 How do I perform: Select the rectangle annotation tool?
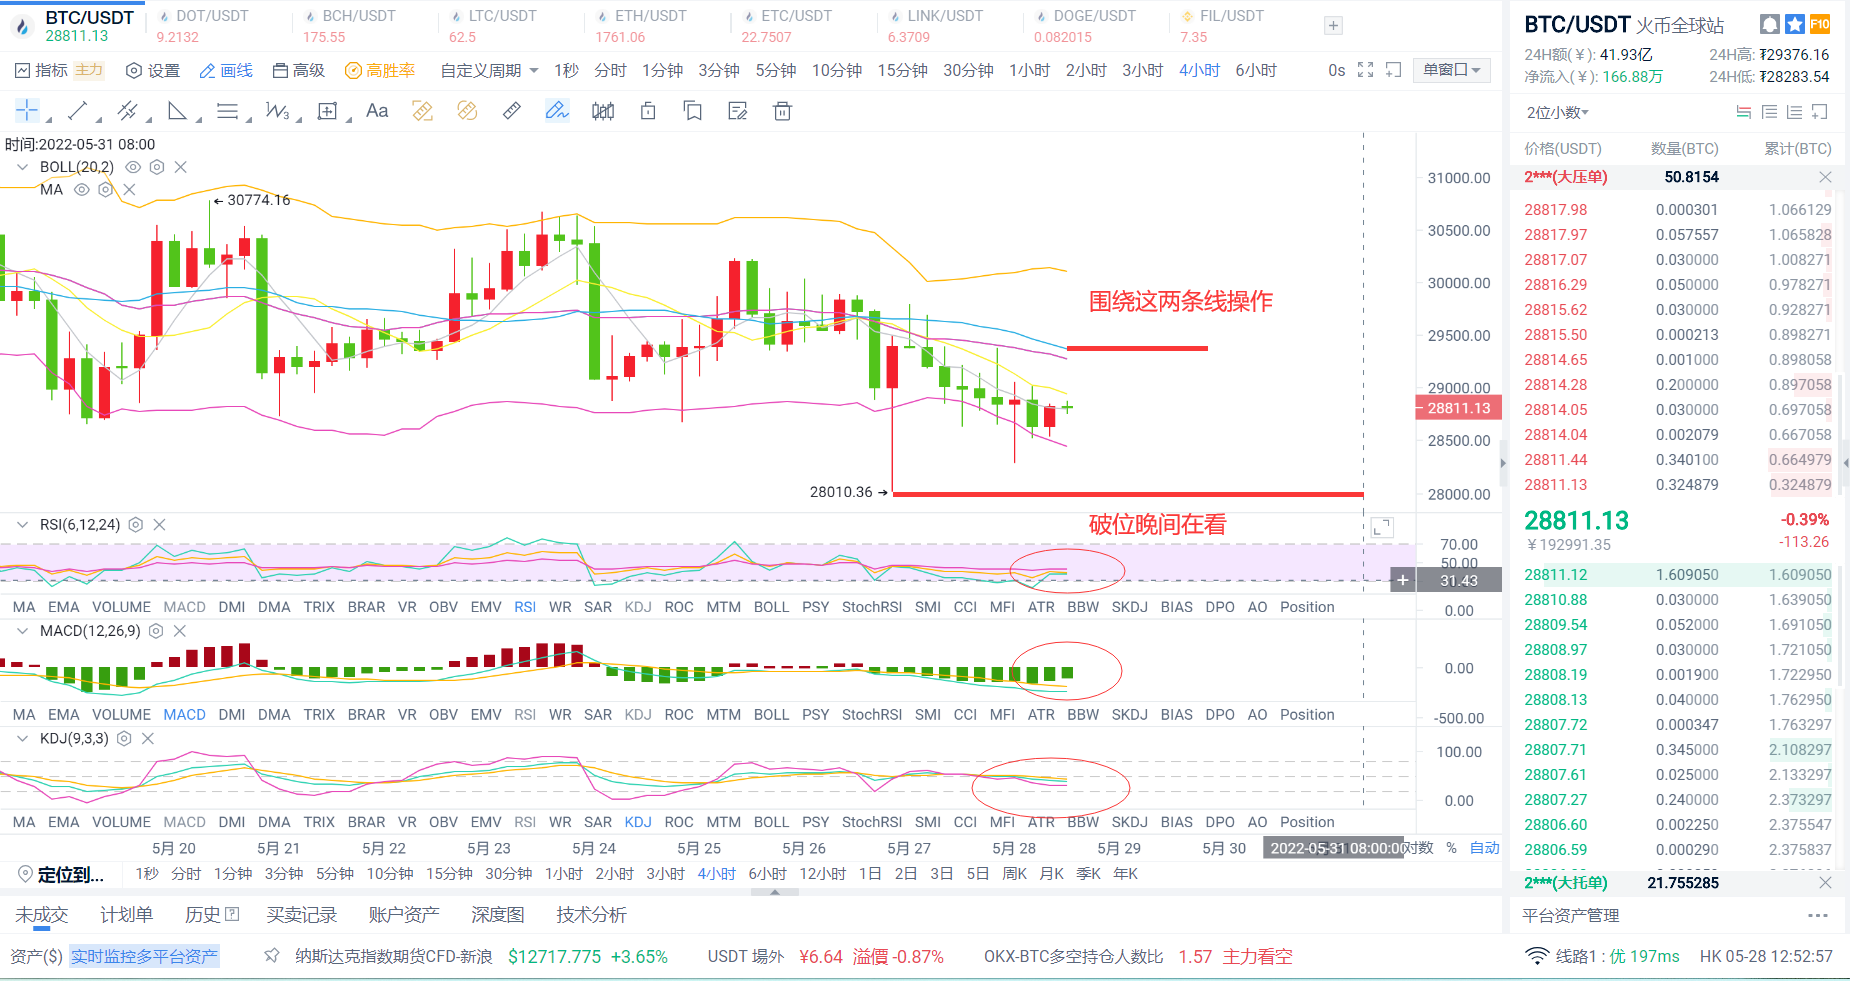[327, 111]
